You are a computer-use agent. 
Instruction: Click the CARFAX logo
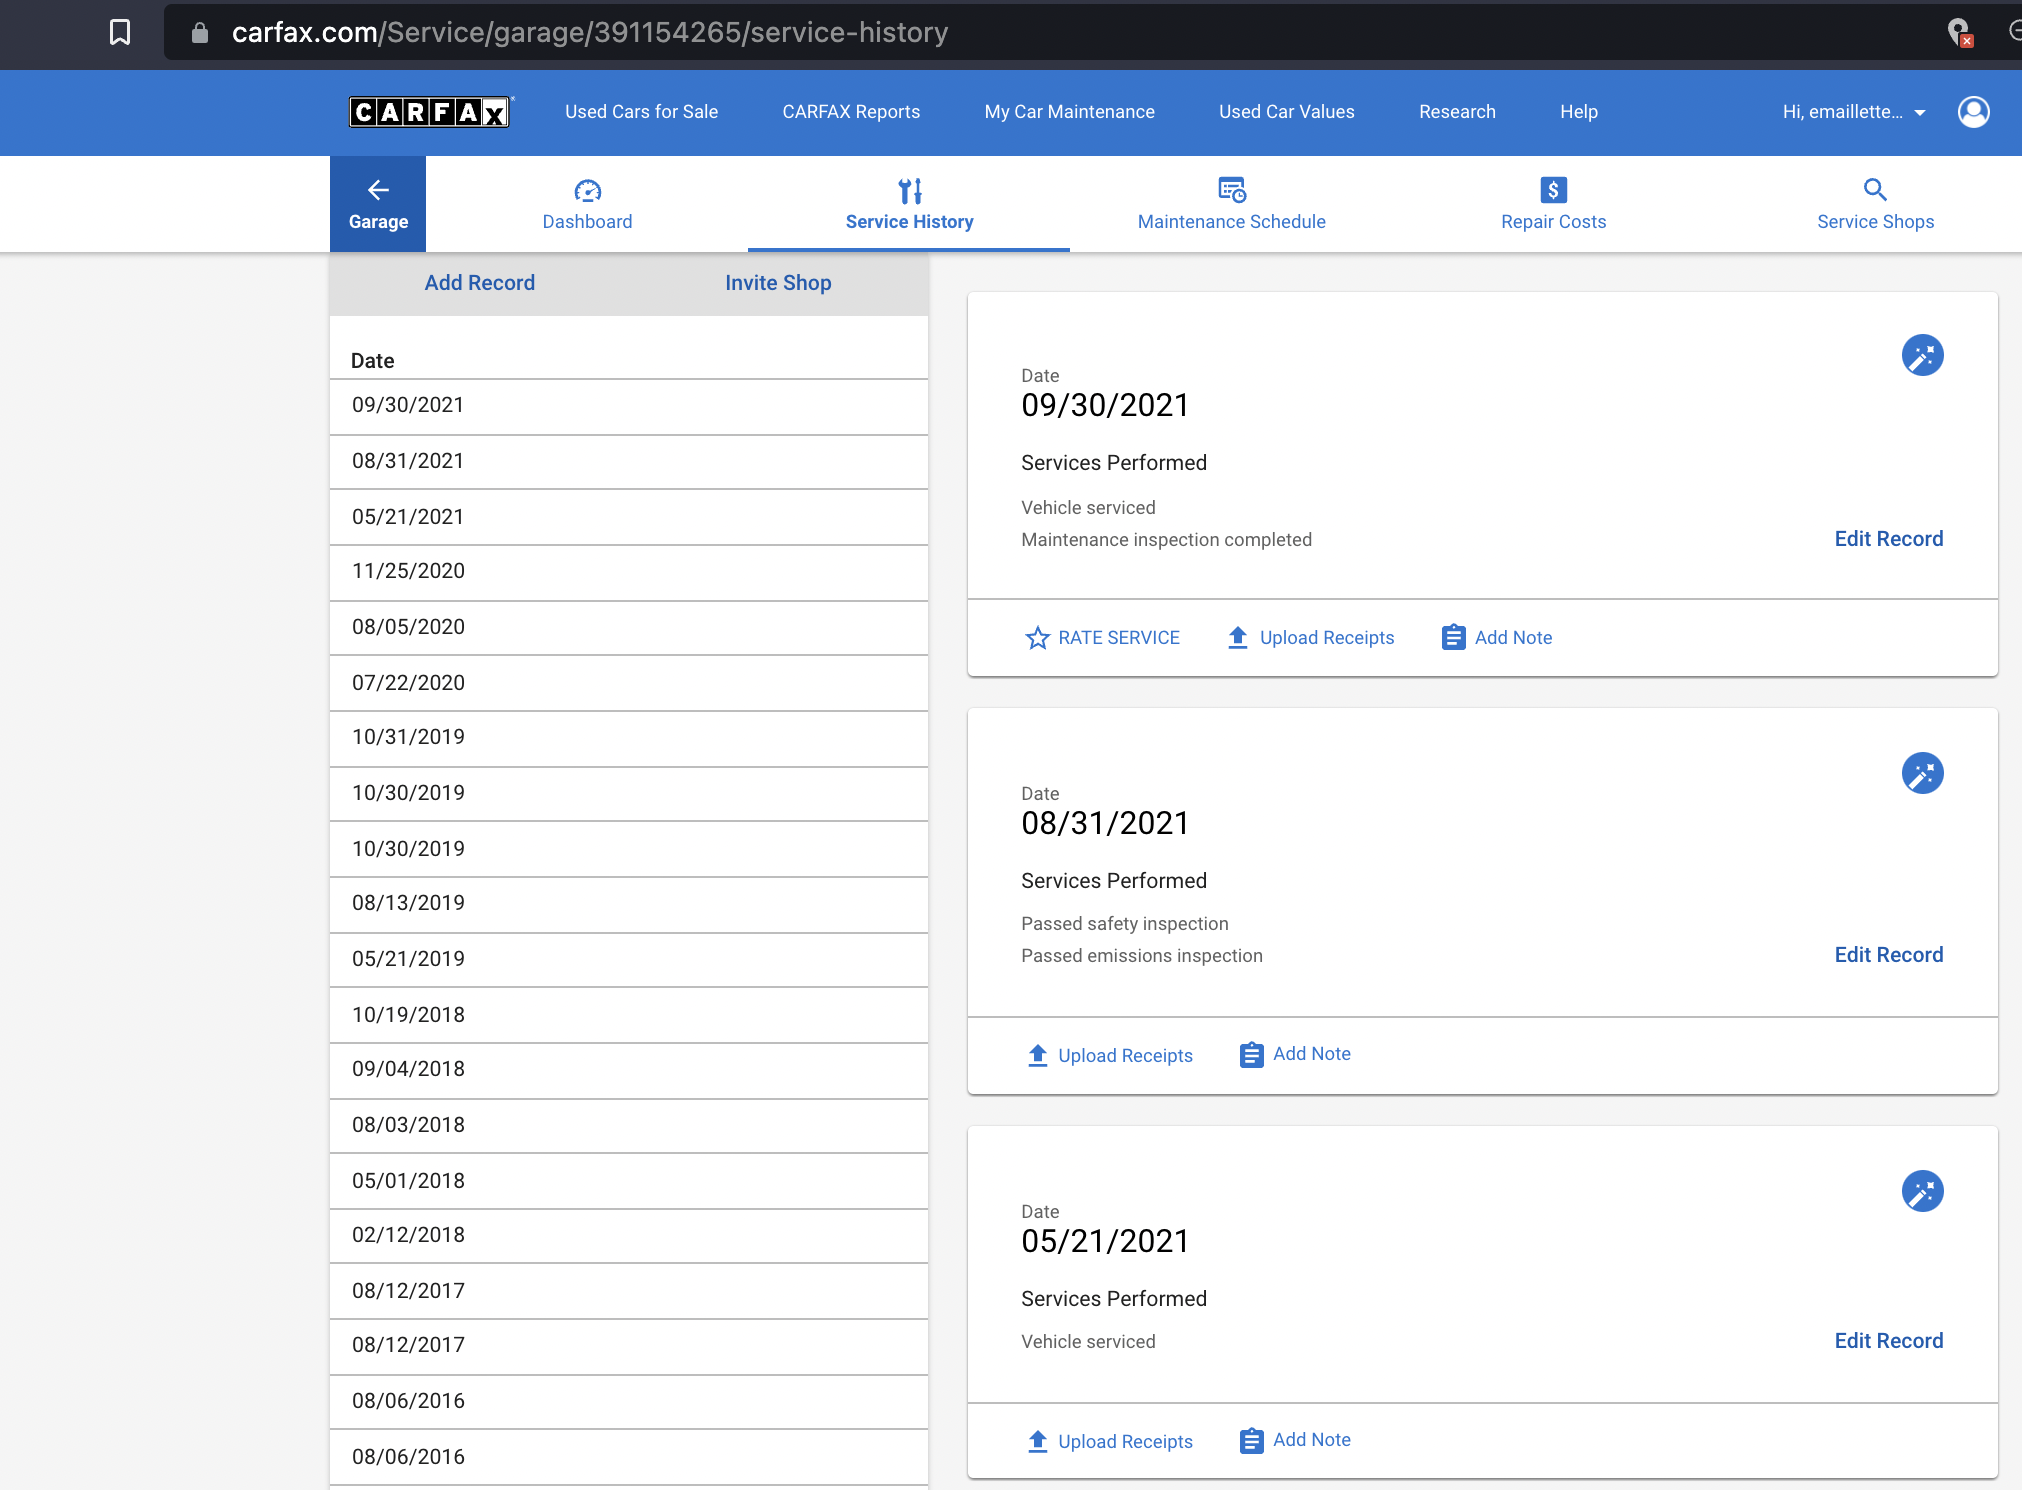click(430, 112)
